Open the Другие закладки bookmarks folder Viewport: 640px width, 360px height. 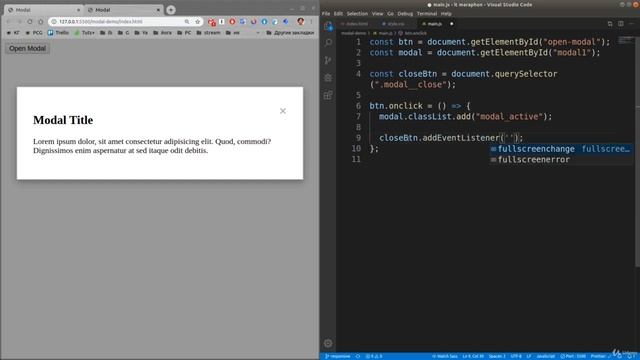point(290,33)
